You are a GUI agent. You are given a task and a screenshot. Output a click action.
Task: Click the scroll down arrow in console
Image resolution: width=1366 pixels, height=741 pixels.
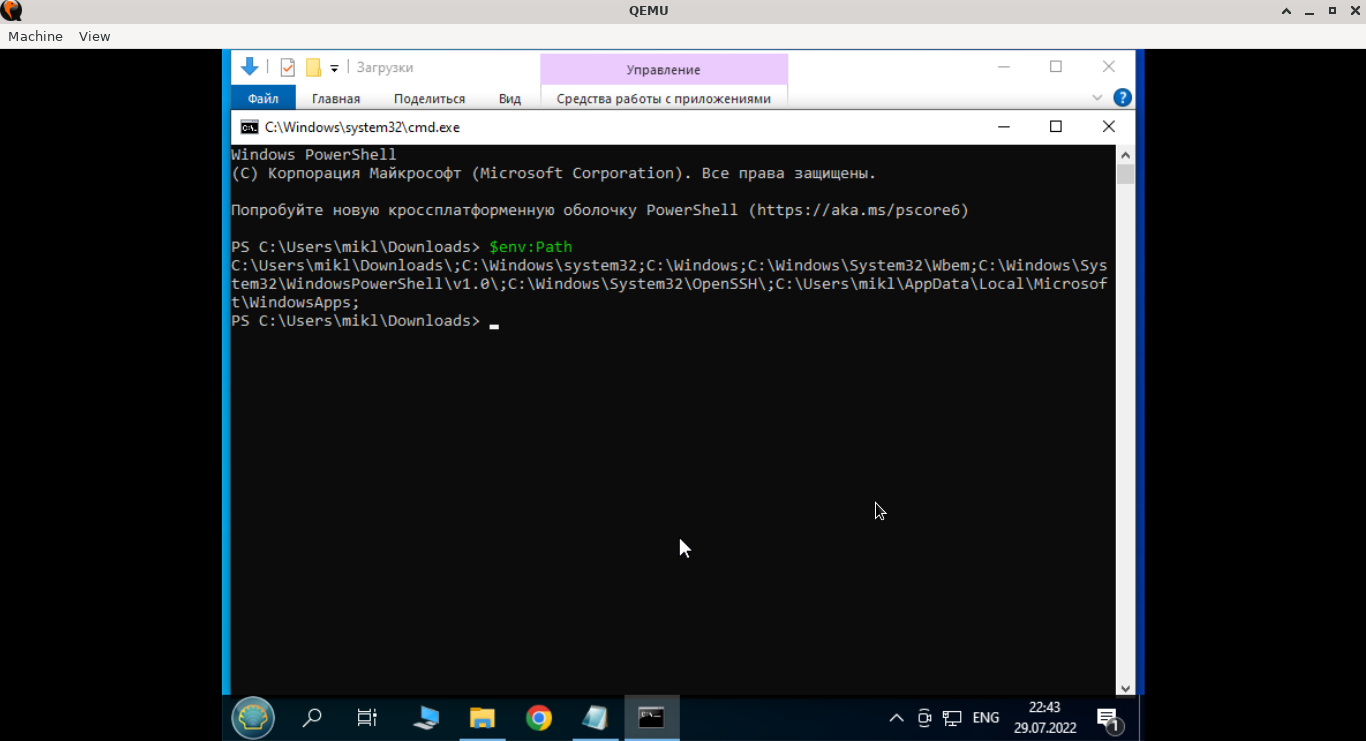[x=1125, y=688]
